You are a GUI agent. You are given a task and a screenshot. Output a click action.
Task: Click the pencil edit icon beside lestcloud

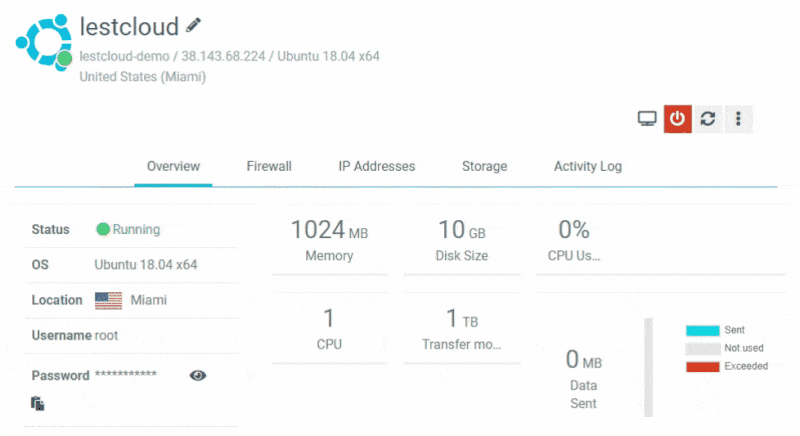click(x=193, y=25)
